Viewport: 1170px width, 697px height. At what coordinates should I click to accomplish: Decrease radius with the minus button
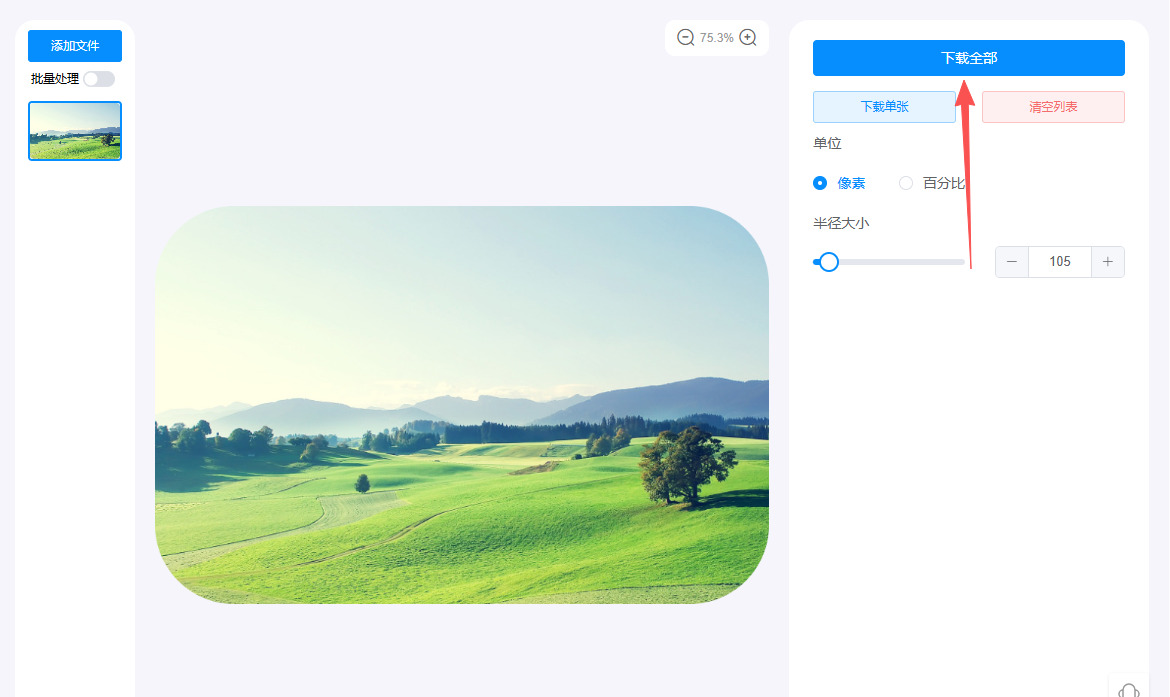[1012, 262]
